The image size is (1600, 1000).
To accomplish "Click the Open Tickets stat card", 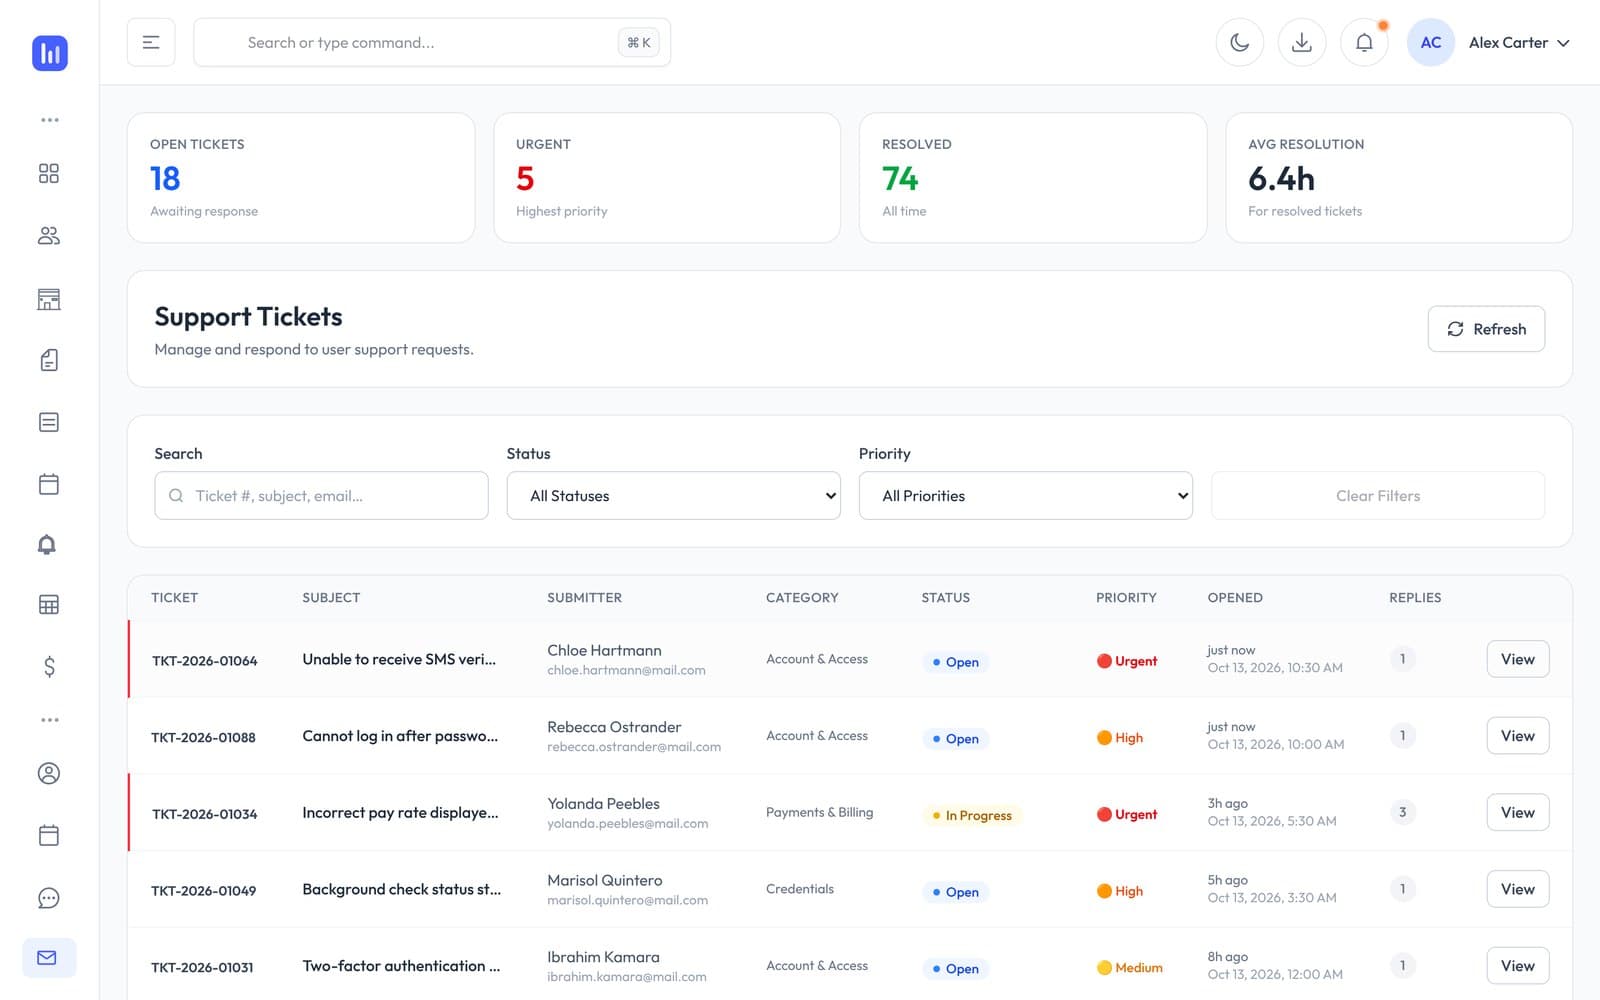I will point(301,177).
